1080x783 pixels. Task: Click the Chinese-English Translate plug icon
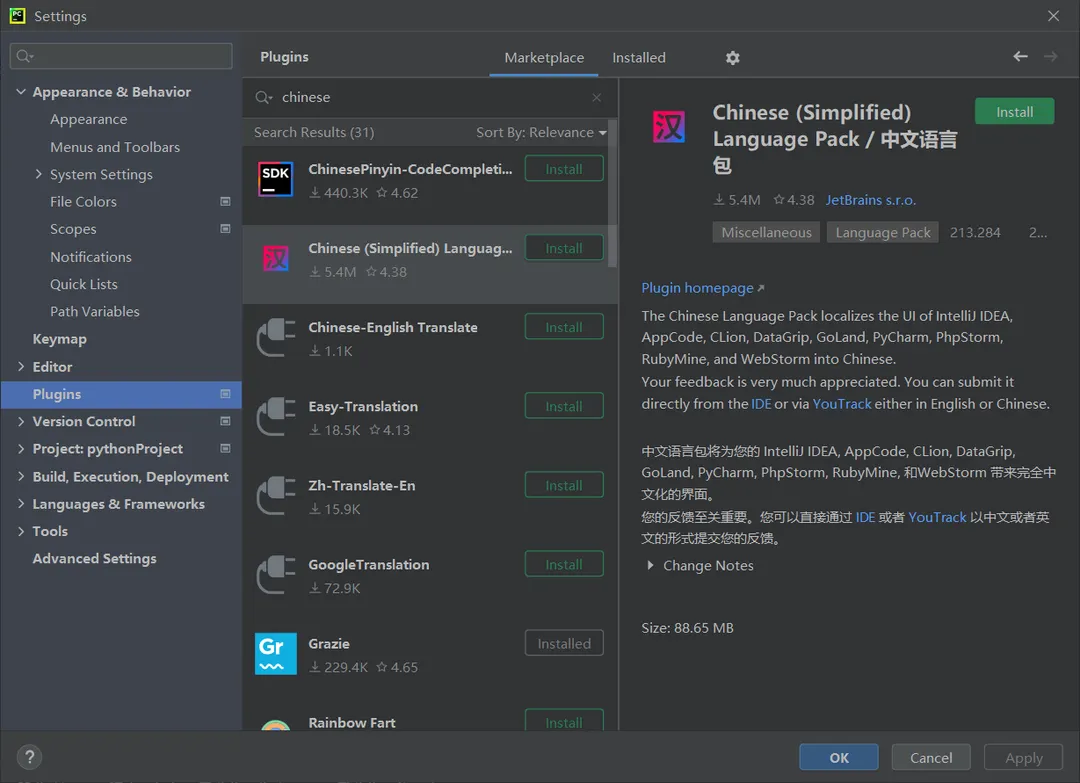click(x=276, y=337)
